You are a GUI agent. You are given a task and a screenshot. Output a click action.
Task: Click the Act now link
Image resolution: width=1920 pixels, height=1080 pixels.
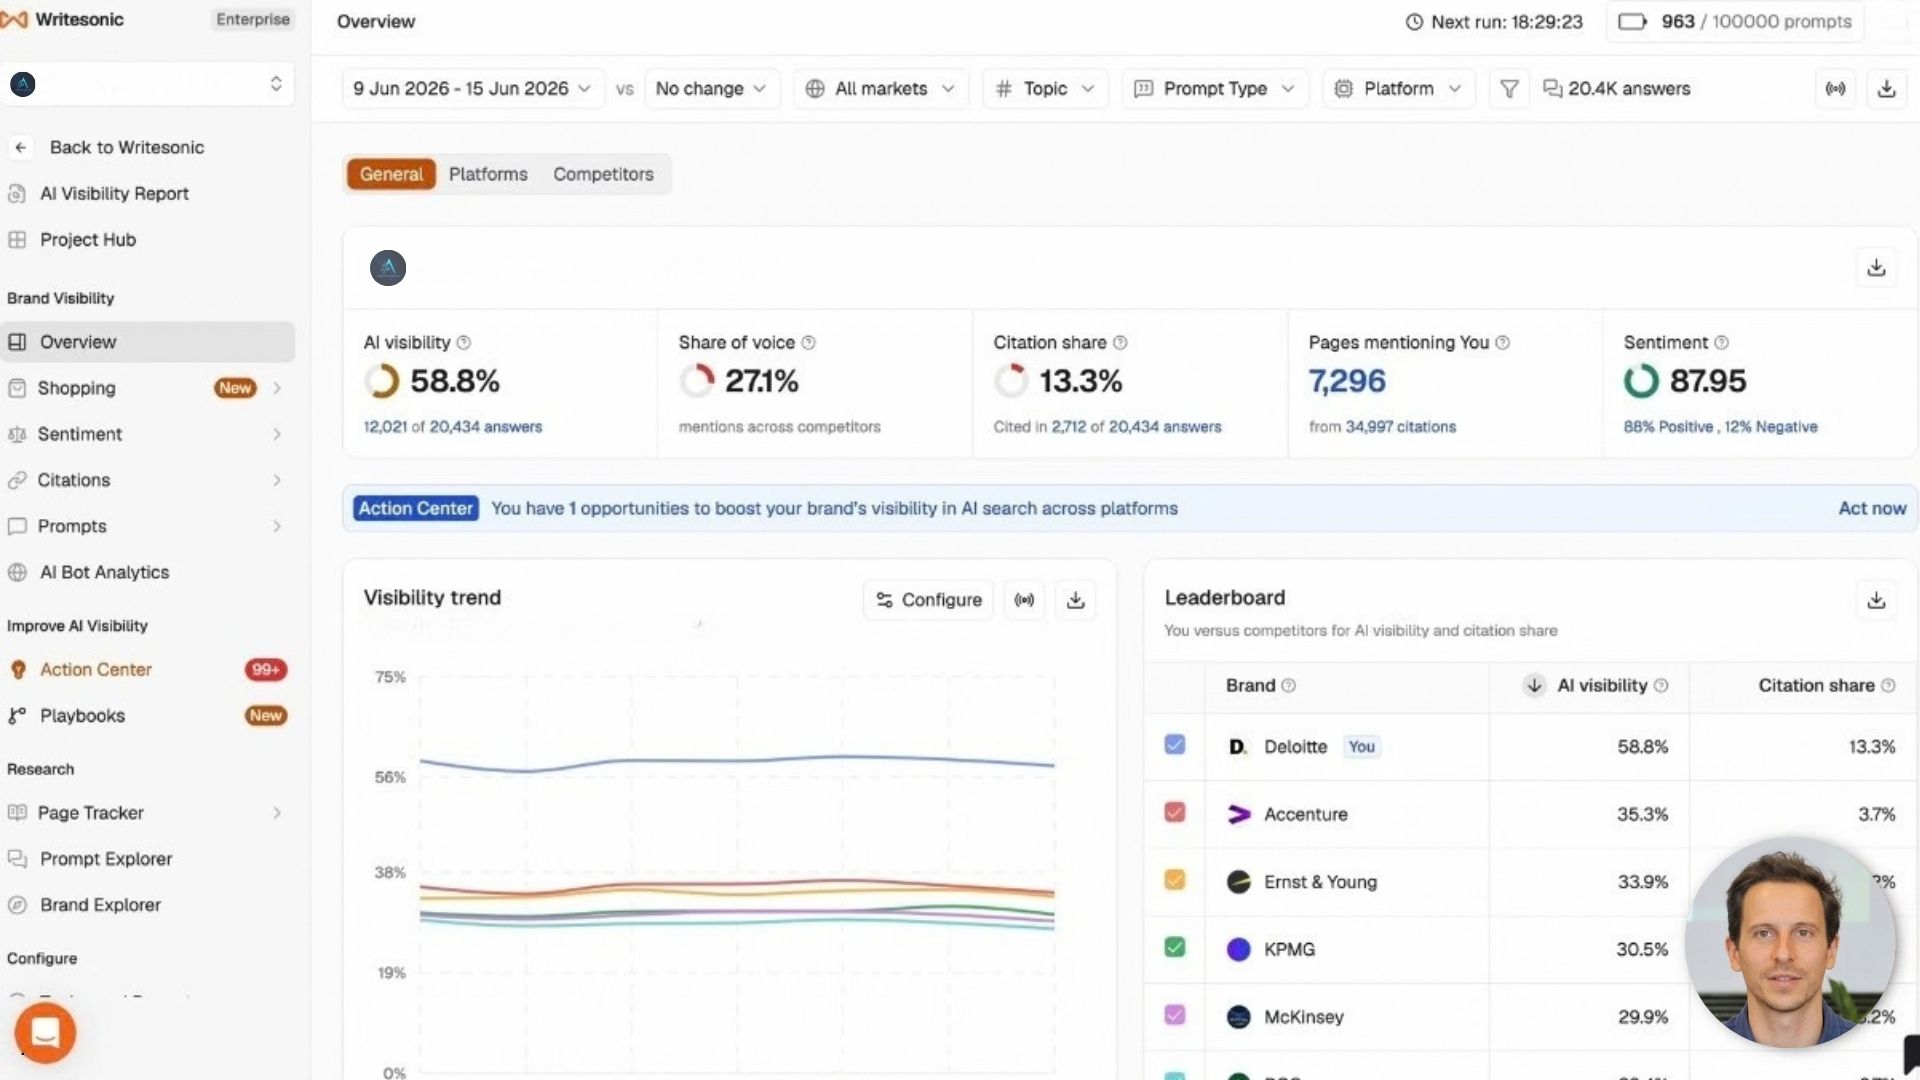coord(1872,509)
